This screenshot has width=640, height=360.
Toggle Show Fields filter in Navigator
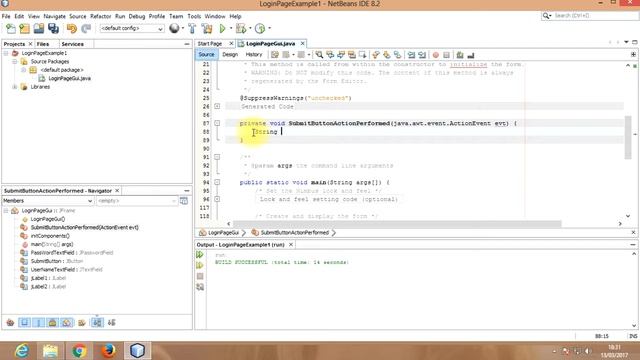(24, 323)
